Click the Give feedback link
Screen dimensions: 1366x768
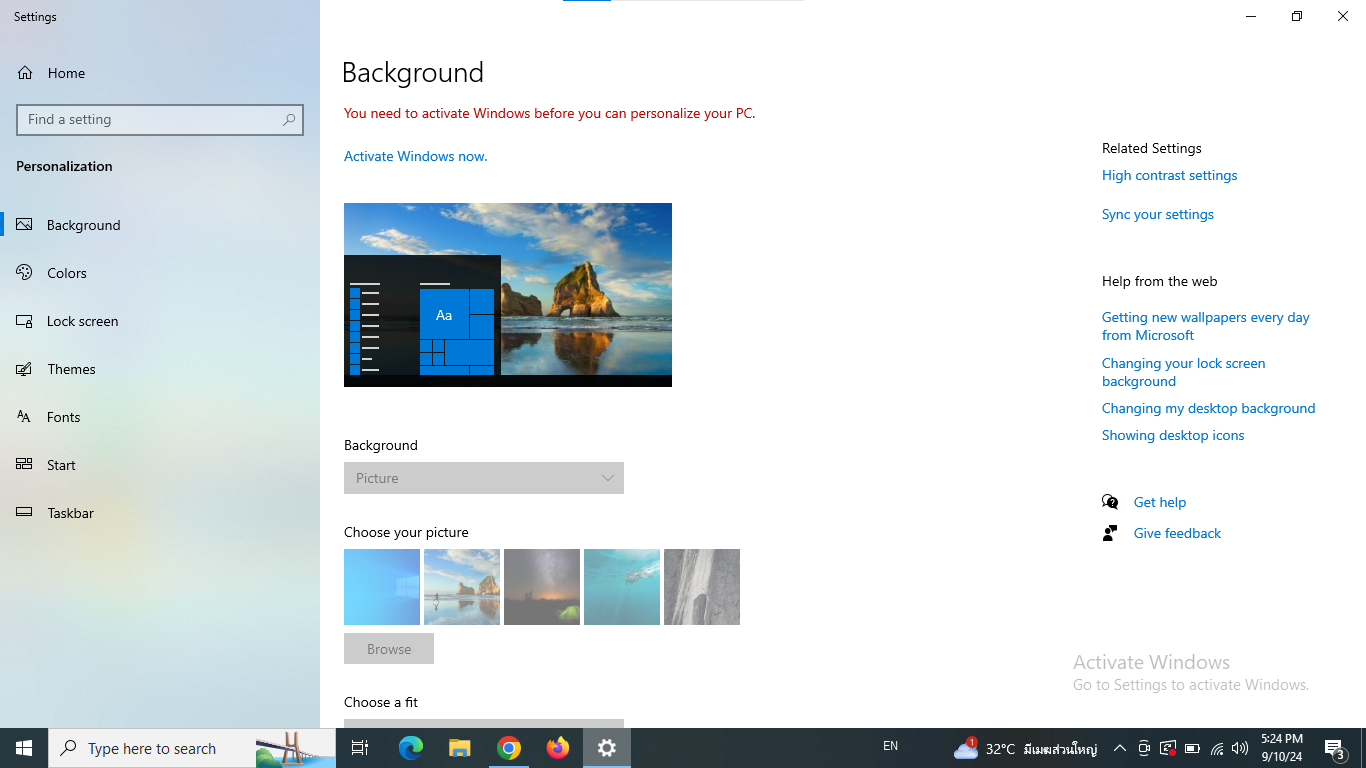[1177, 533]
